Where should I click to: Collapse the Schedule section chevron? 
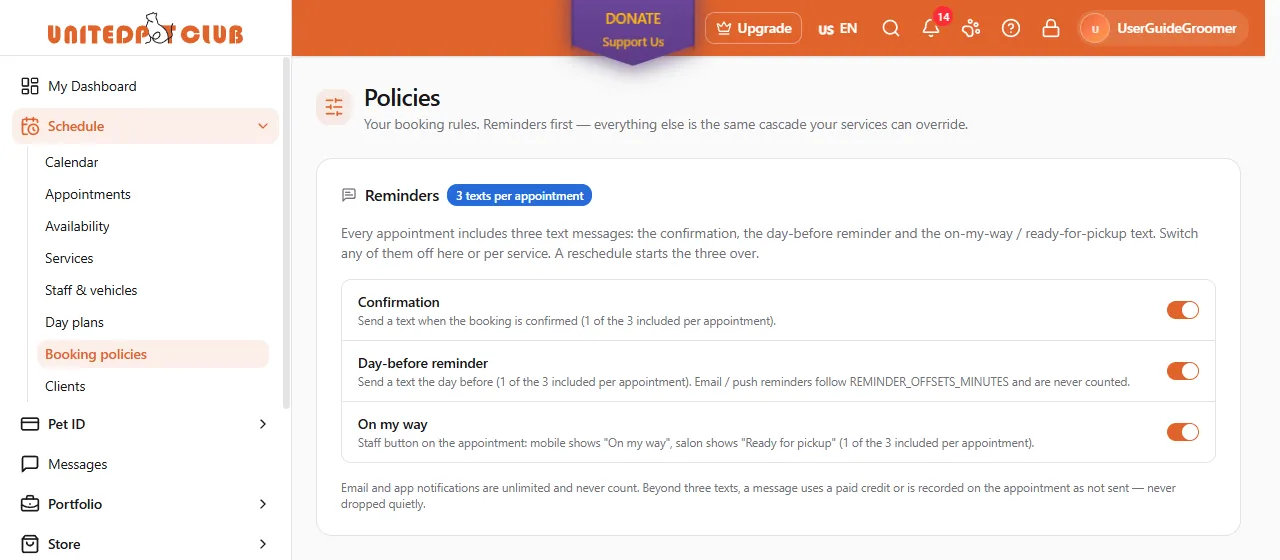[263, 126]
